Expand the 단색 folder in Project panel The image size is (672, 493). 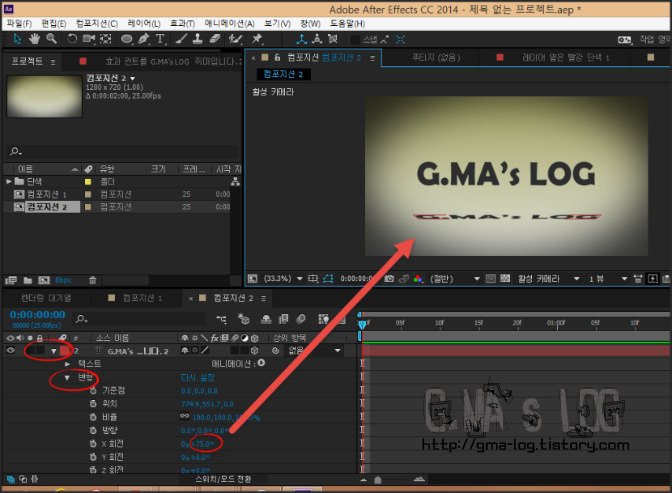pos(9,181)
